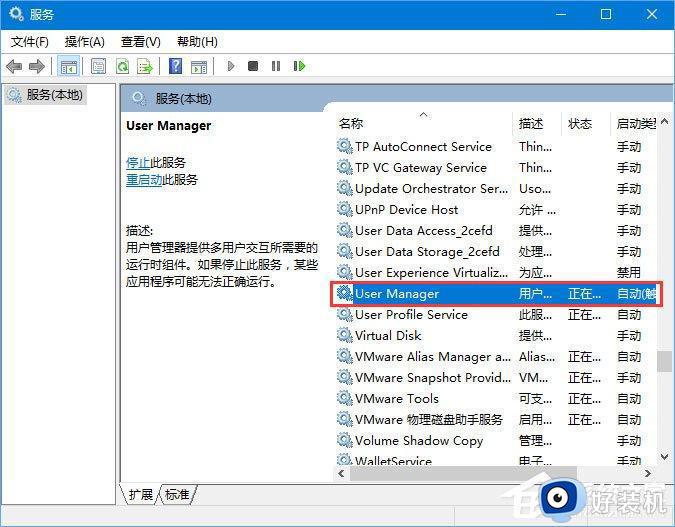
Task: Toggle the show/hide console tree icon
Action: (68, 66)
